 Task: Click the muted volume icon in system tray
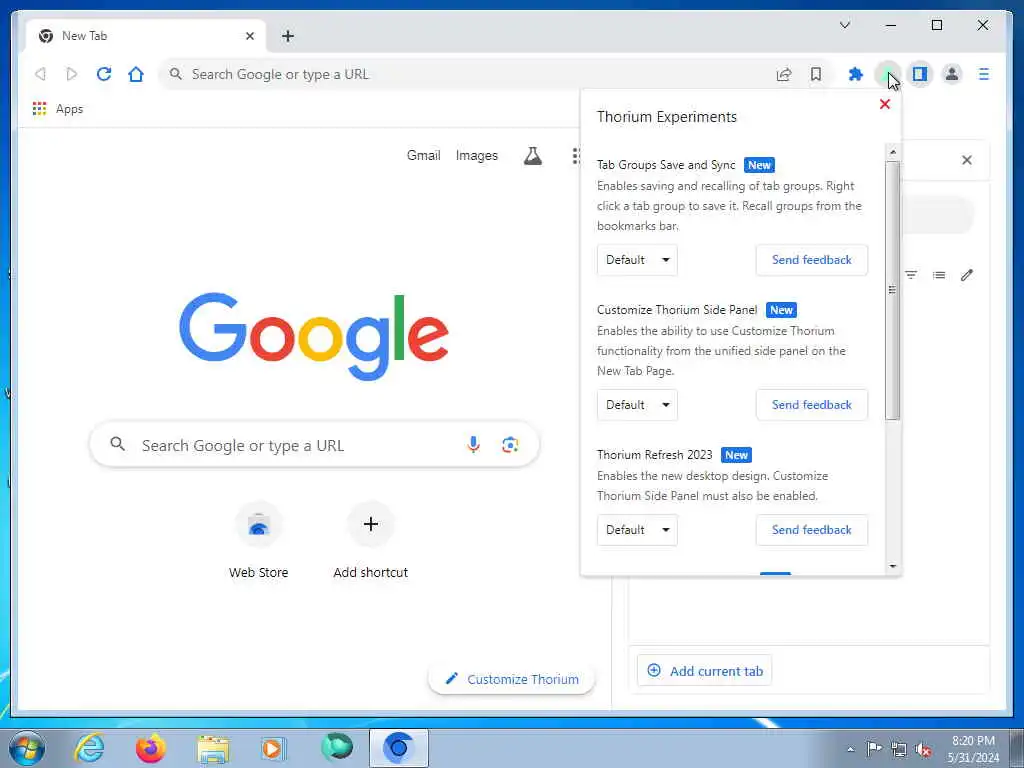923,749
